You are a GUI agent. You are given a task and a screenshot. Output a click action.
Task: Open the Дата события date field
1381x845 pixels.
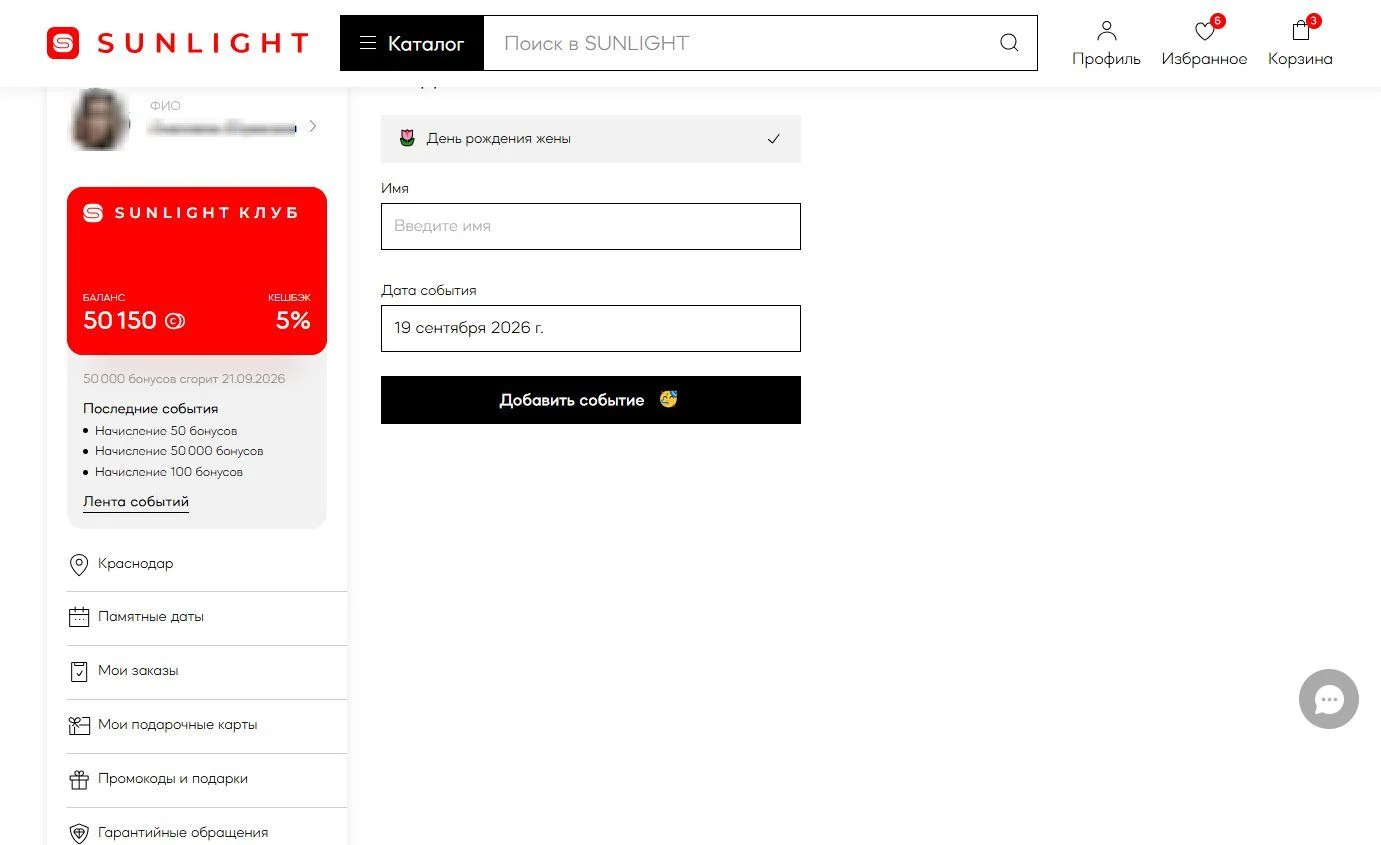(x=591, y=328)
